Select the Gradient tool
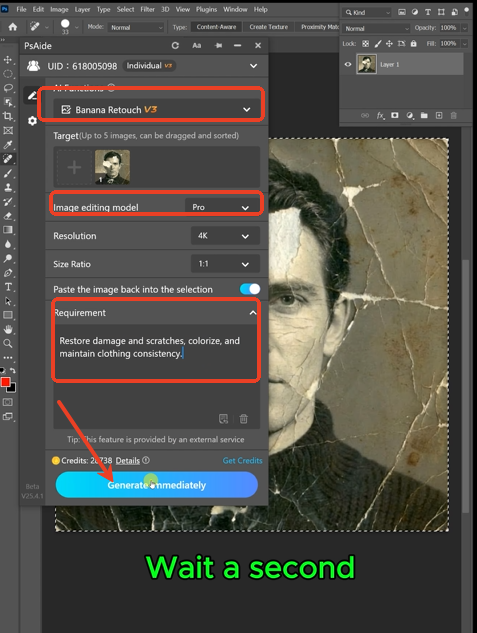The width and height of the screenshot is (477, 633). 8,230
